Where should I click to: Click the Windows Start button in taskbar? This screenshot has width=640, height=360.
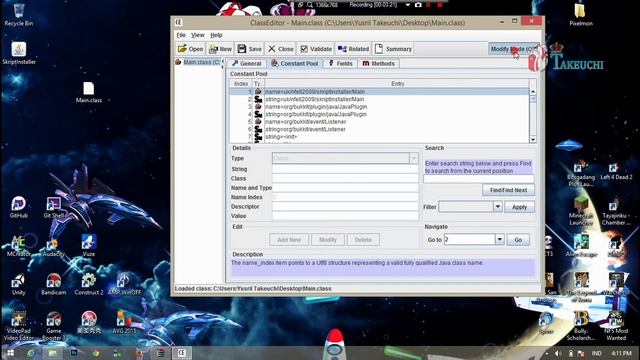pos(10,353)
